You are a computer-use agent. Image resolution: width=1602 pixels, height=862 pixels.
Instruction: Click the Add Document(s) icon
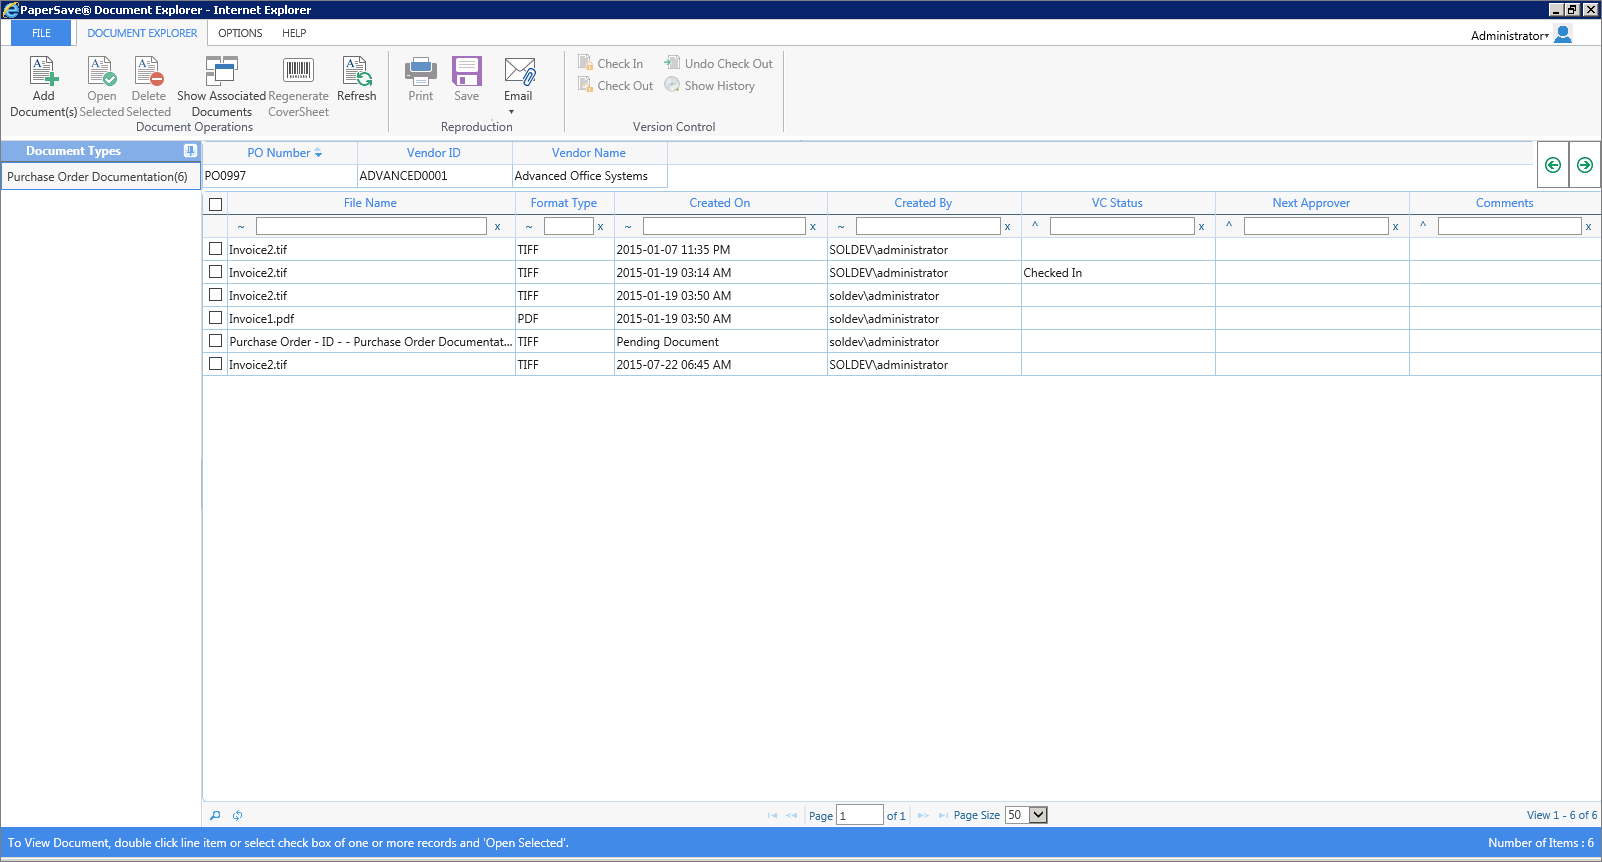click(43, 71)
